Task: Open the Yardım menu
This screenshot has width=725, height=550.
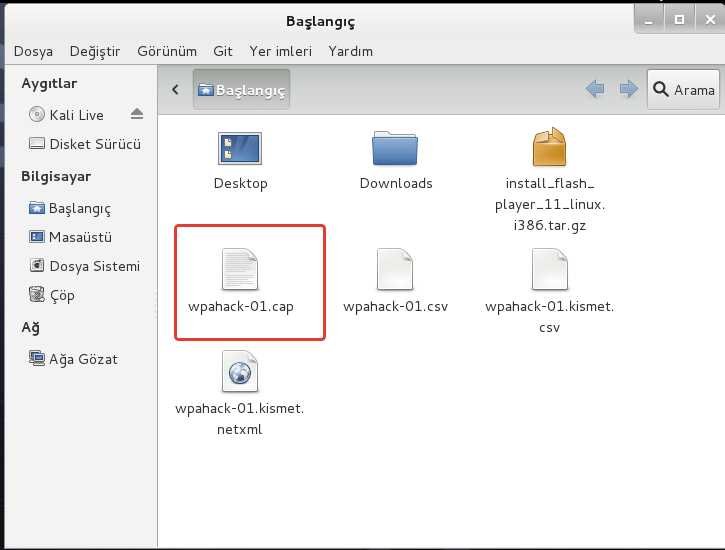Action: point(350,51)
